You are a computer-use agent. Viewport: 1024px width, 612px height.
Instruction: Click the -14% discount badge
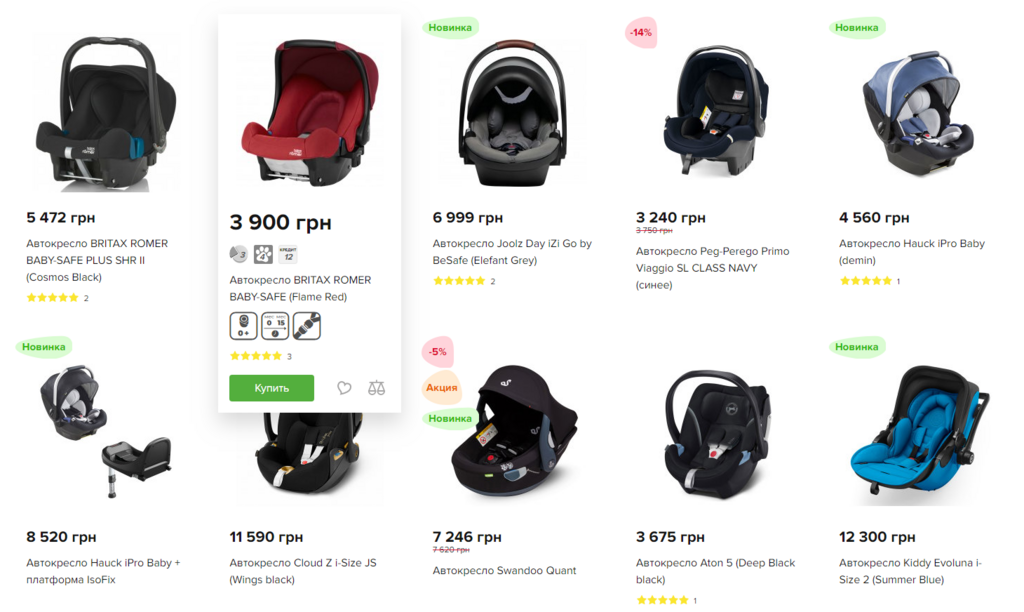pos(641,32)
